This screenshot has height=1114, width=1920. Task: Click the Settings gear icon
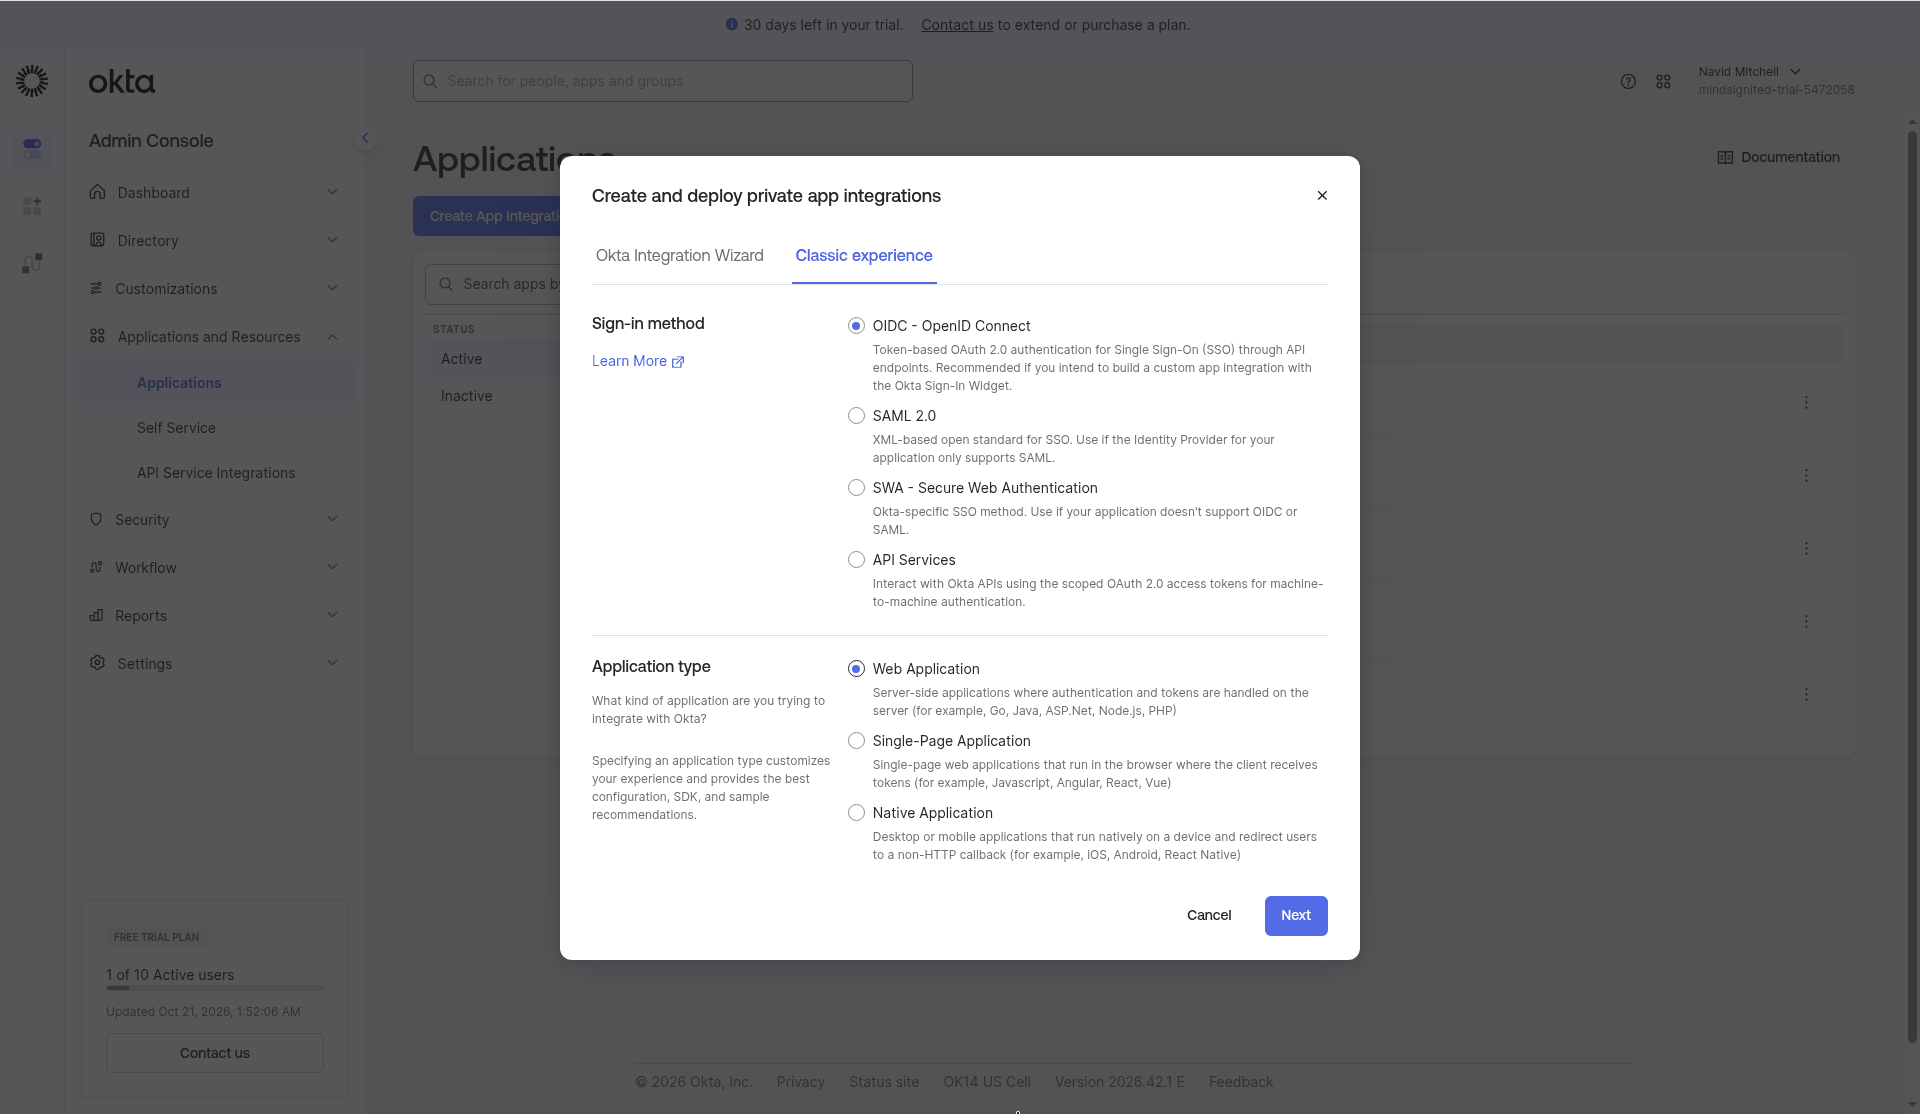(x=97, y=663)
